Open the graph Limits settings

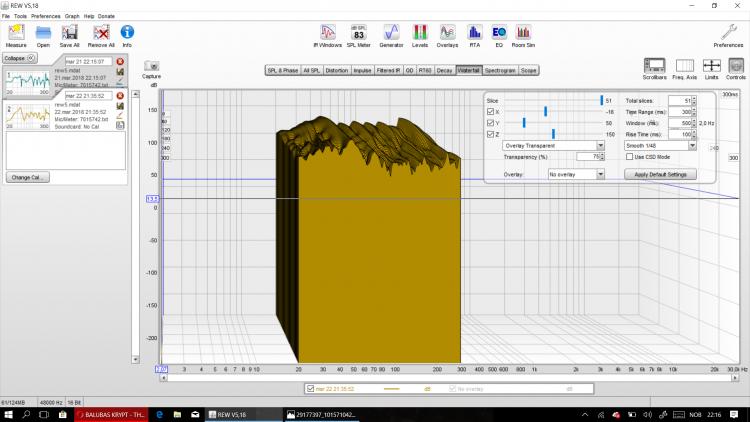(x=711, y=66)
